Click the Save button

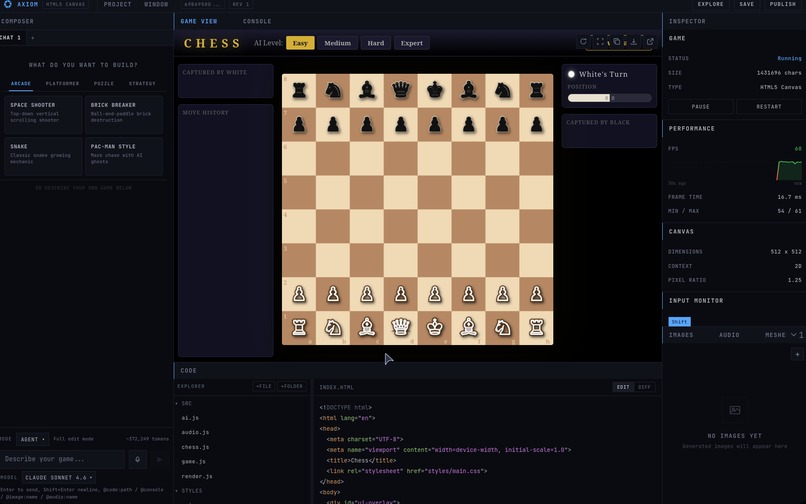(747, 4)
